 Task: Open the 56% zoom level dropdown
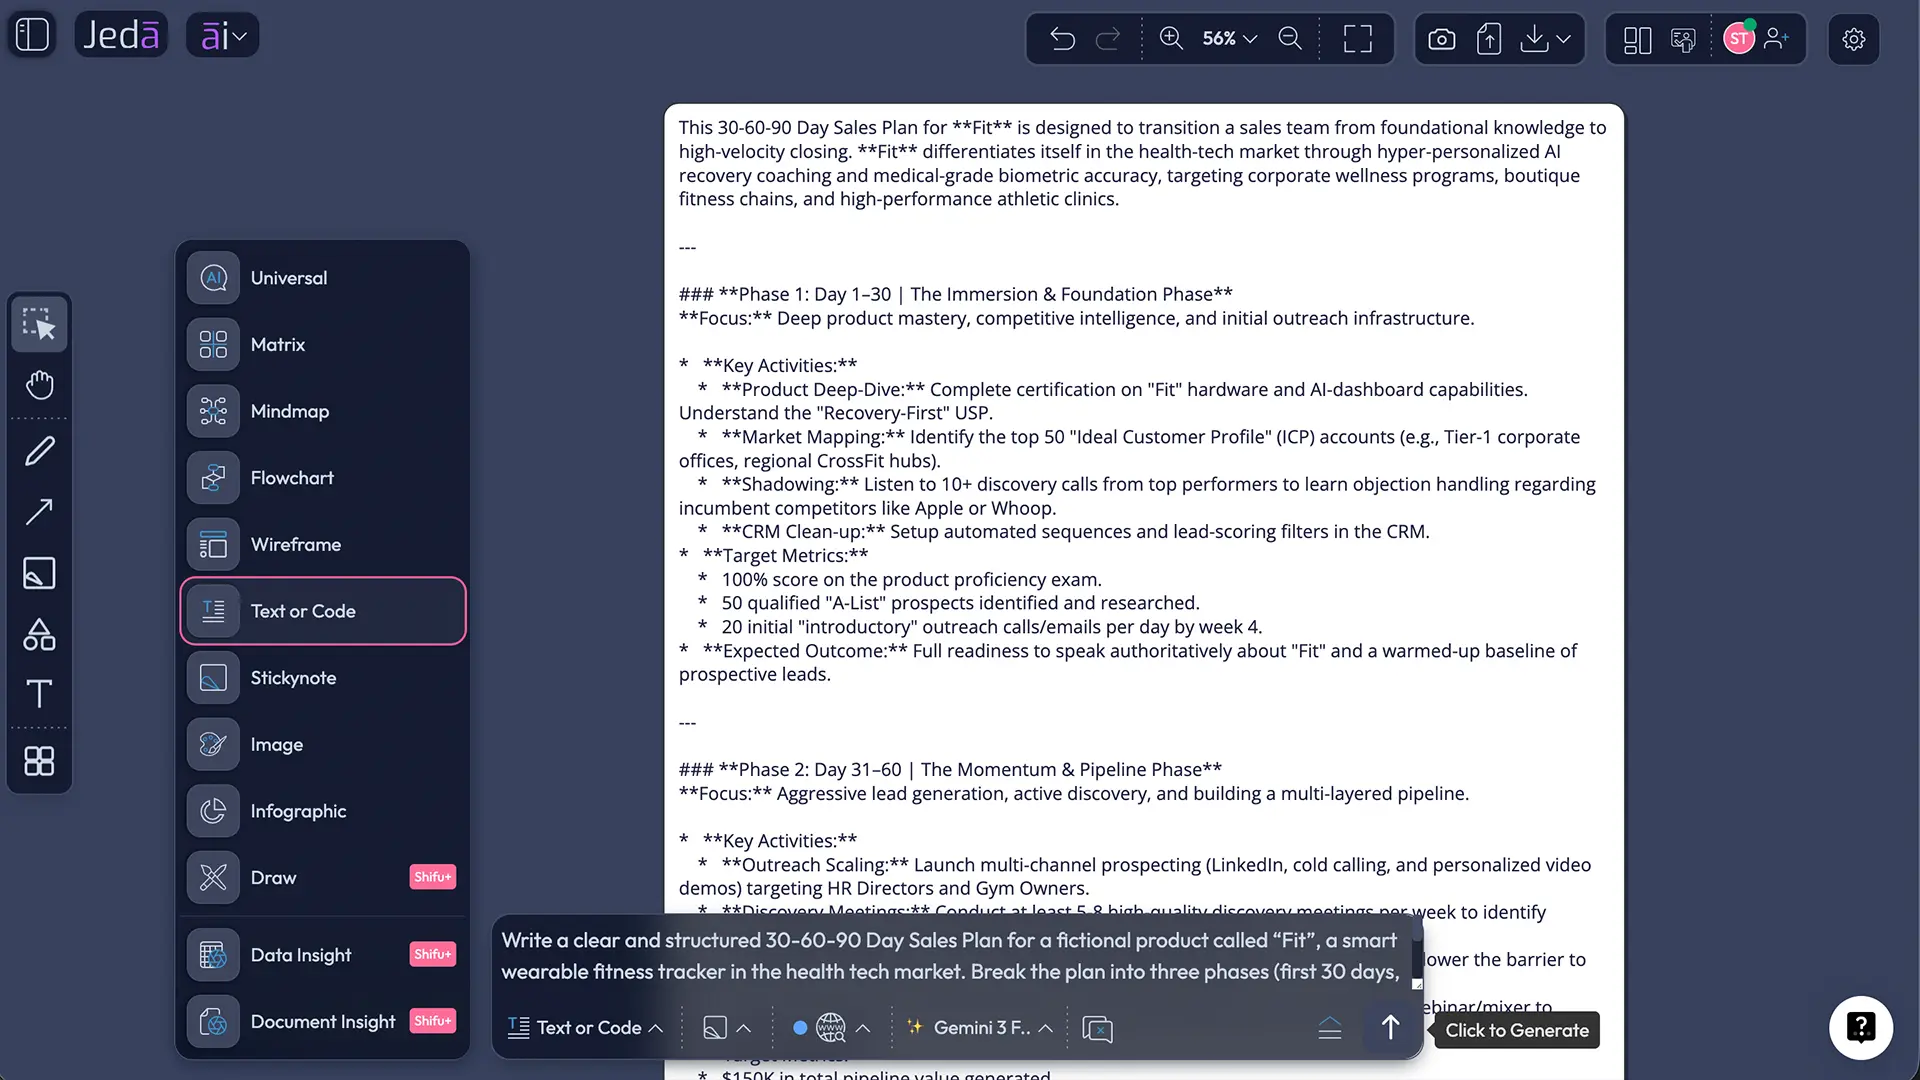(1229, 38)
